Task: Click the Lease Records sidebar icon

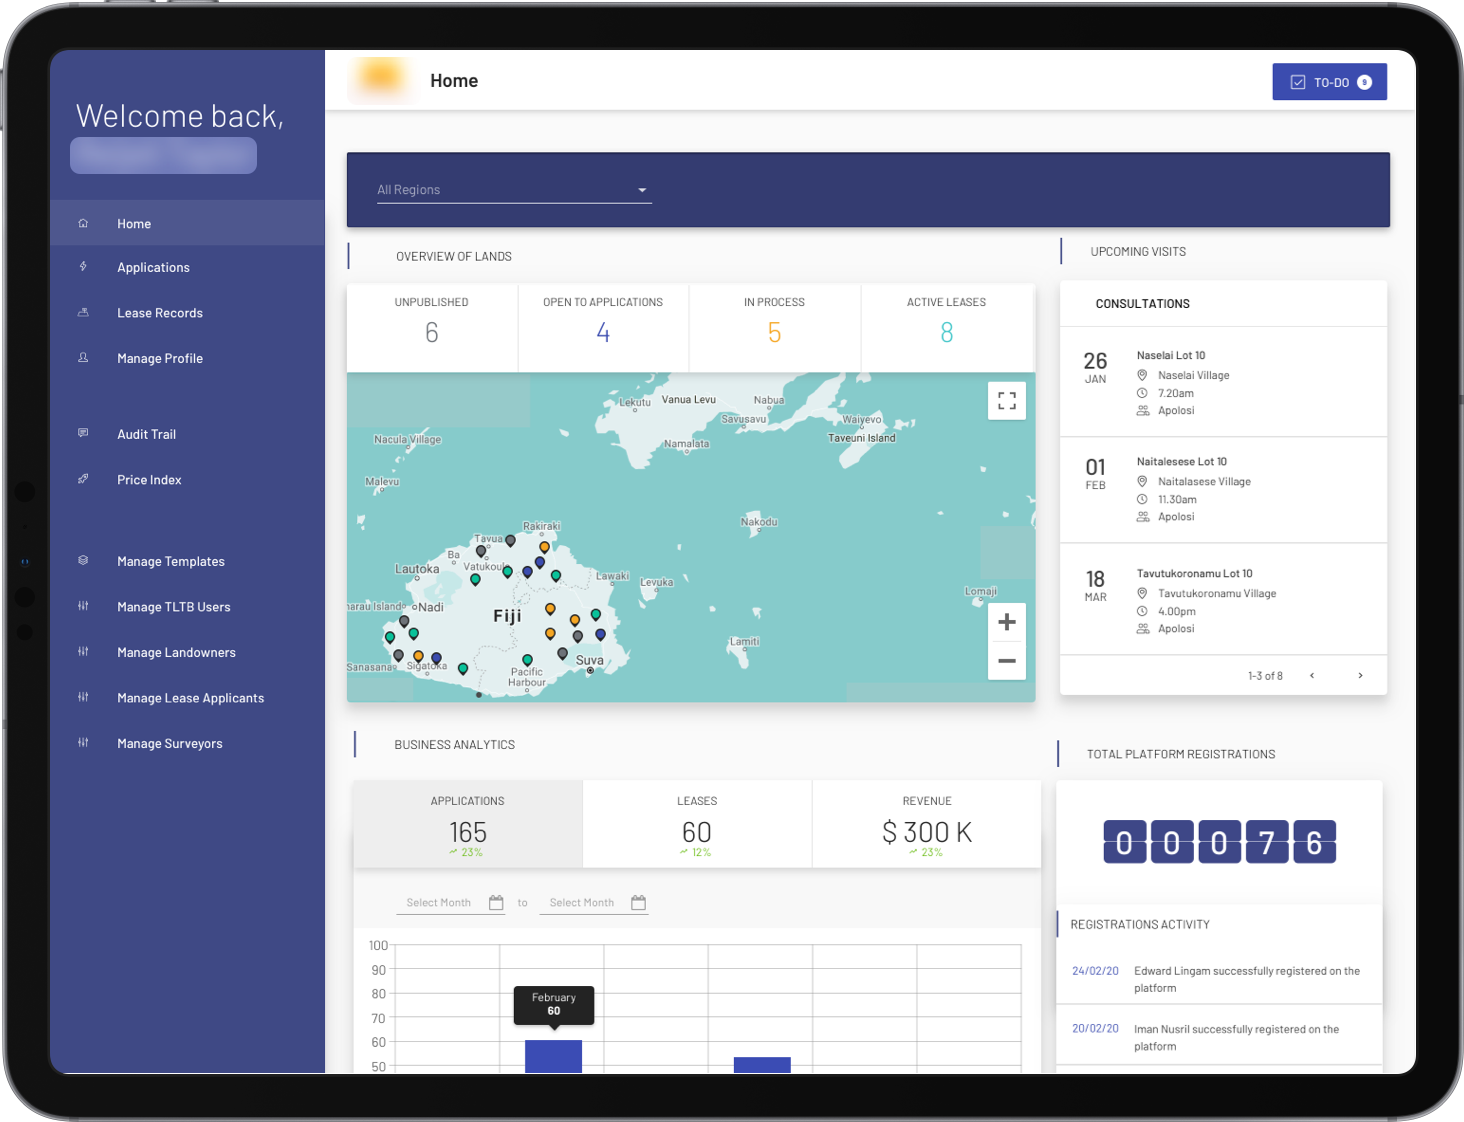Action: pos(83,312)
